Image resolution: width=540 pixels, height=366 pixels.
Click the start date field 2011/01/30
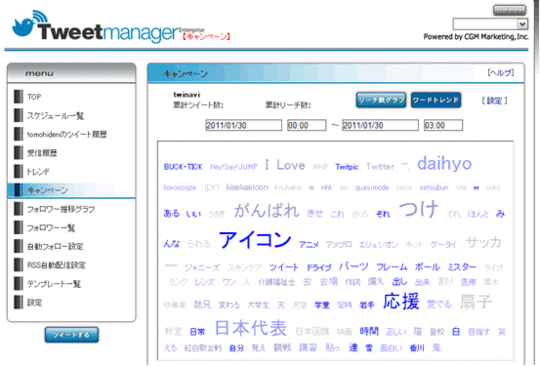[x=243, y=125]
